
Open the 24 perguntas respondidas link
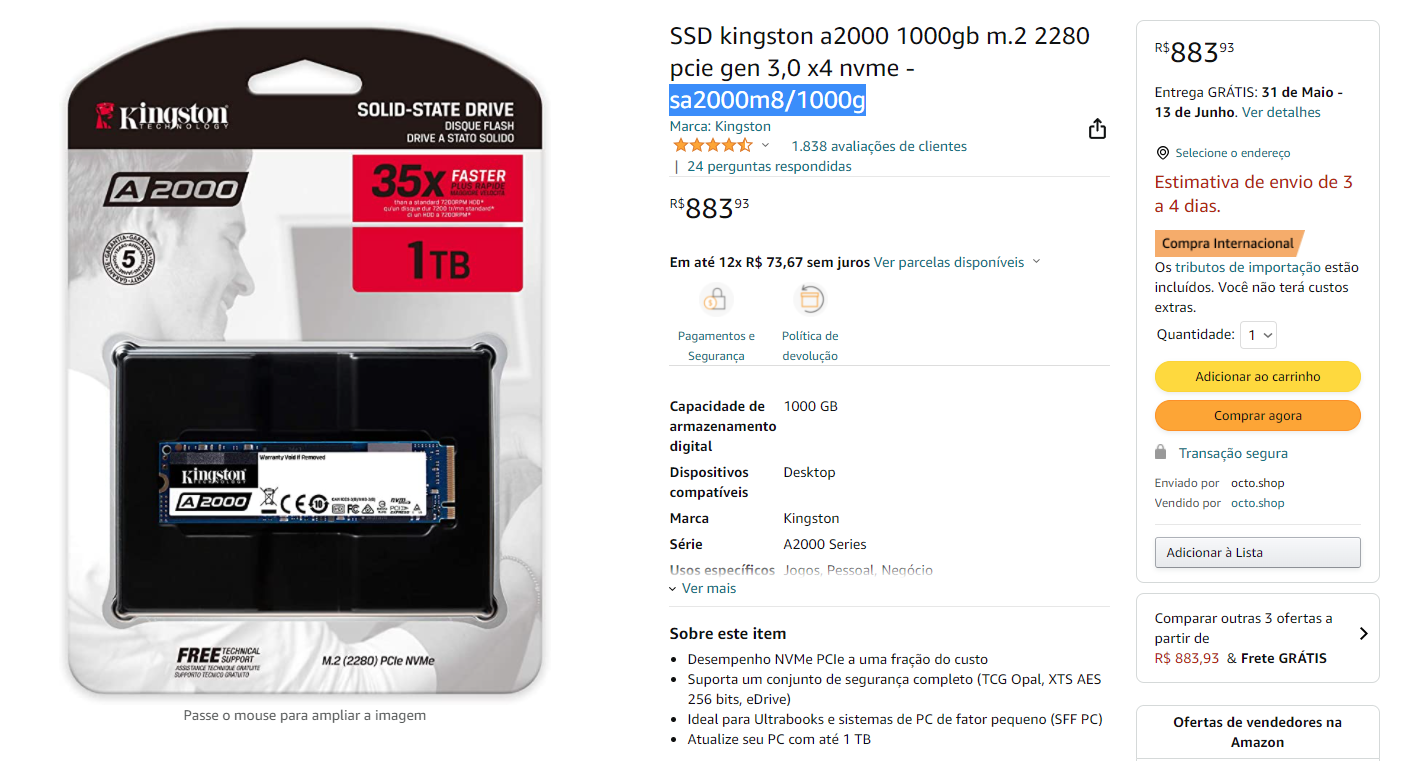pyautogui.click(x=769, y=166)
